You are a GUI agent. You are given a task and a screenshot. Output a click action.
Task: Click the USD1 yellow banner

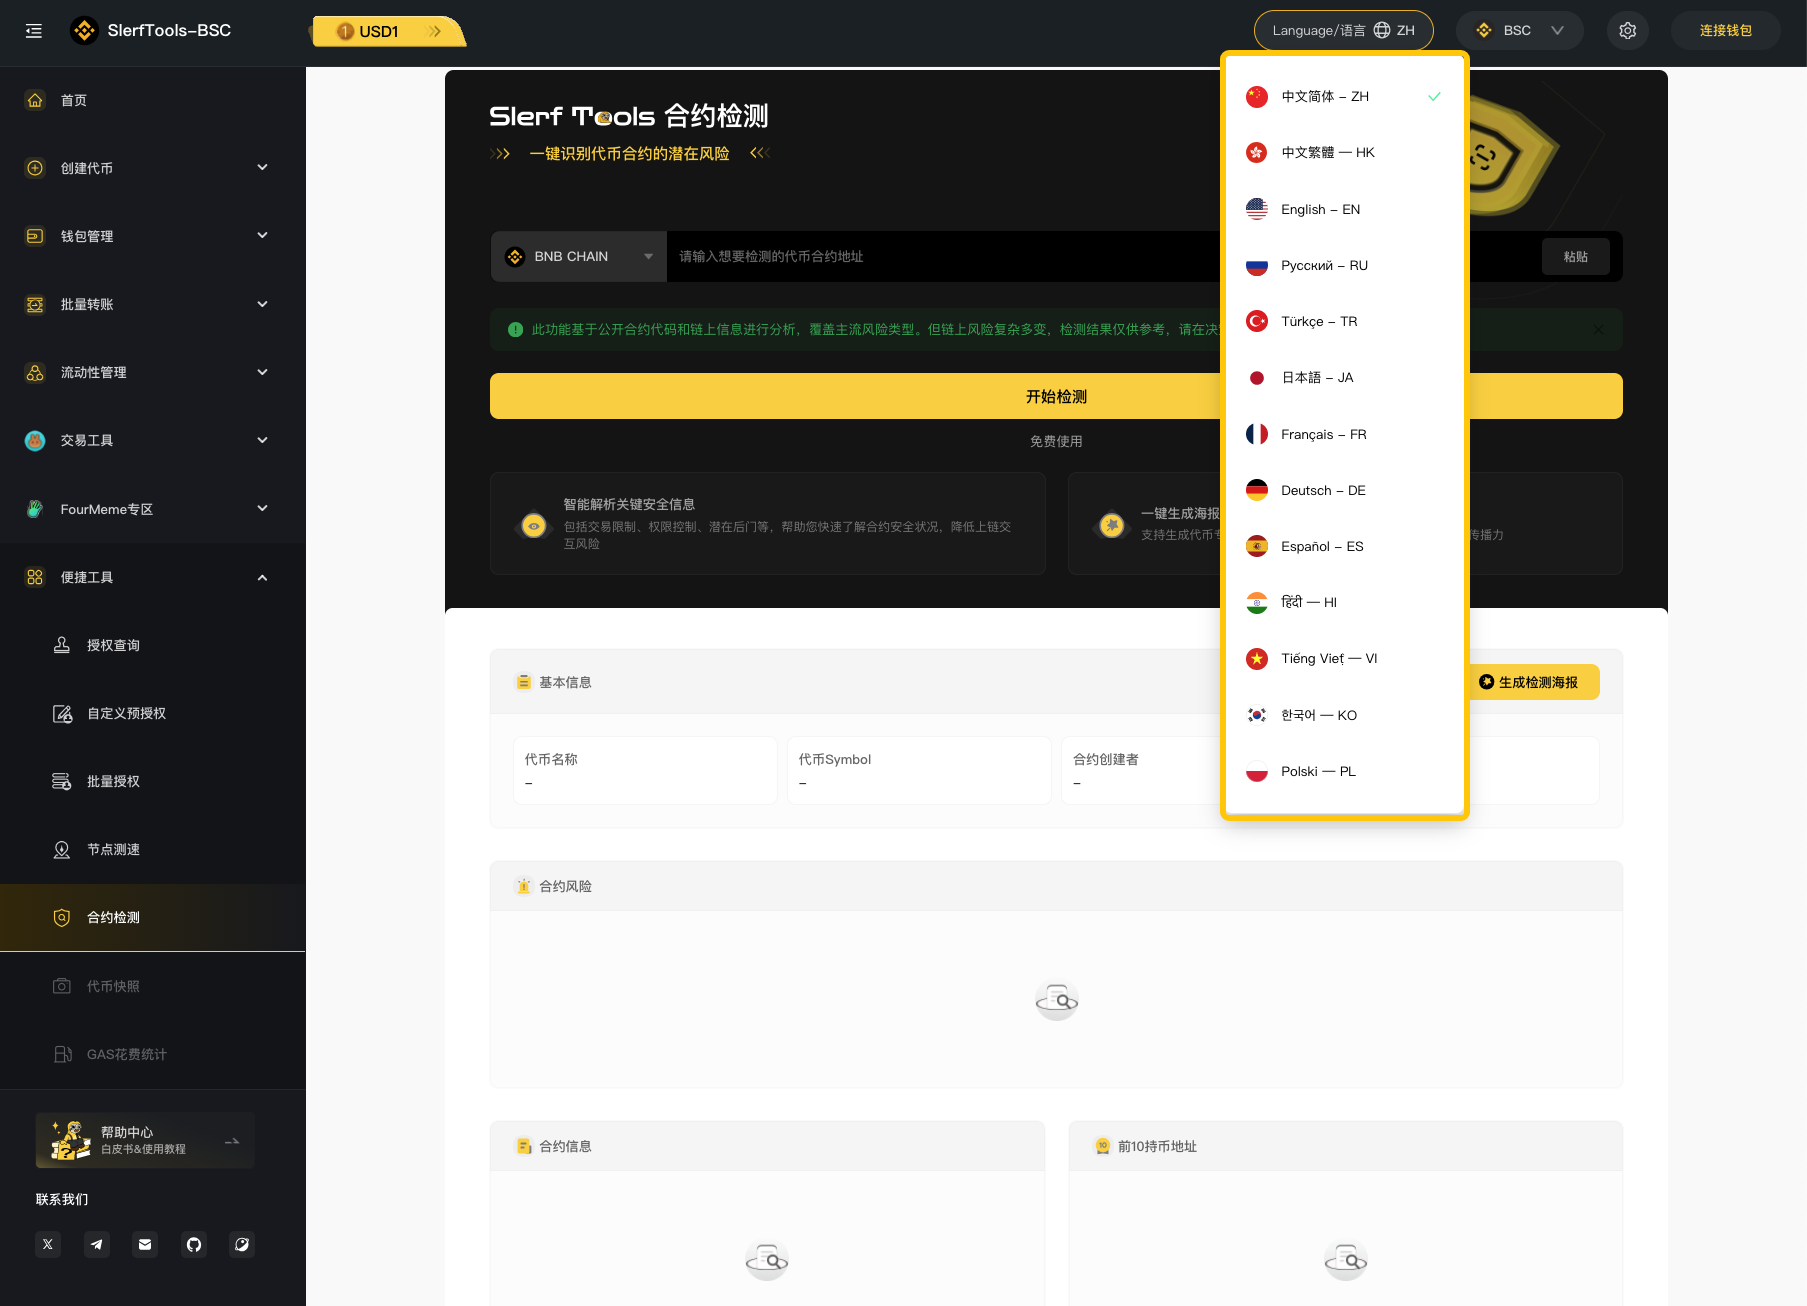388,32
